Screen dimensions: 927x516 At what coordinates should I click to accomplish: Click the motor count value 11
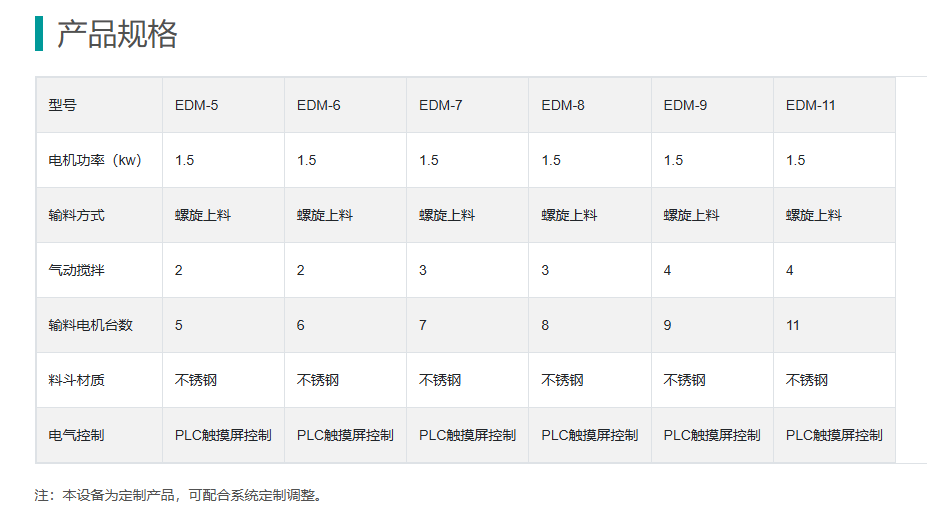(793, 325)
